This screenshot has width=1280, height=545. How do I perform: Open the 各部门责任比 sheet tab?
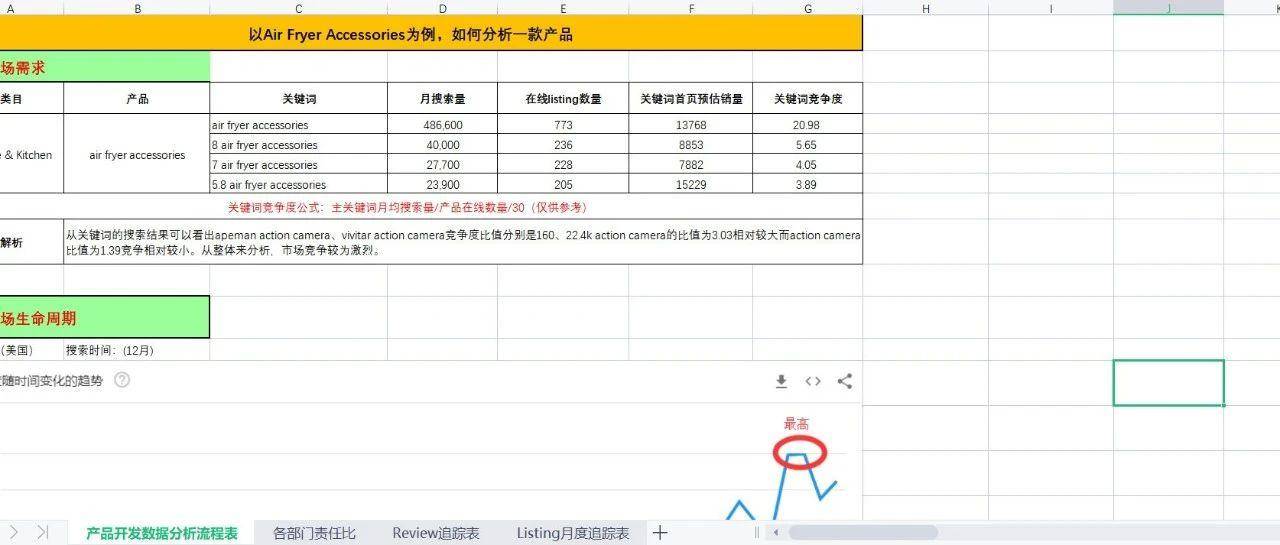[x=314, y=533]
